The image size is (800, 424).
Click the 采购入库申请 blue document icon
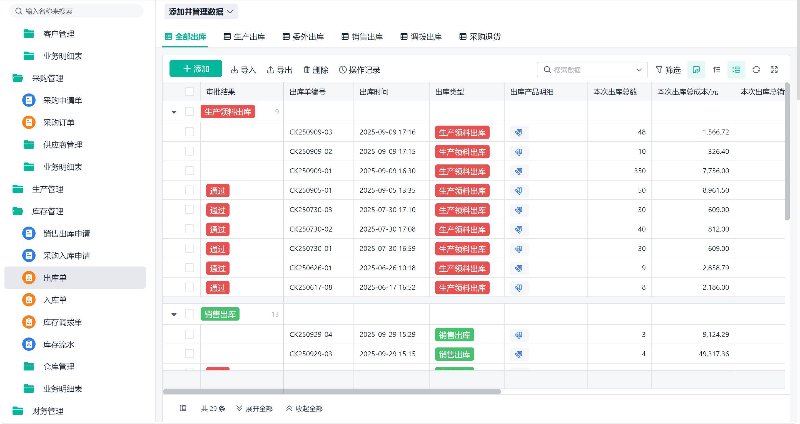(x=29, y=255)
